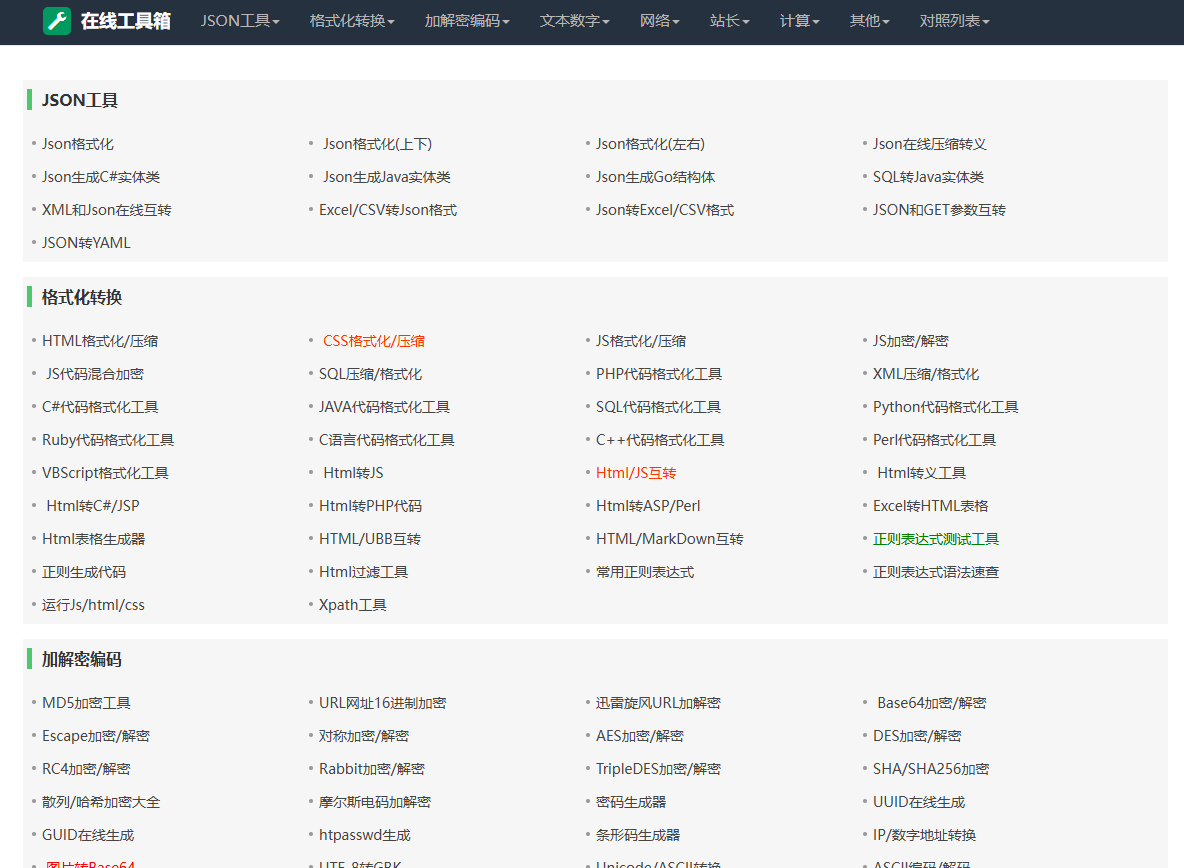The height and width of the screenshot is (868, 1184).
Task: Open the Html/JS互转 tool
Action: click(x=636, y=473)
